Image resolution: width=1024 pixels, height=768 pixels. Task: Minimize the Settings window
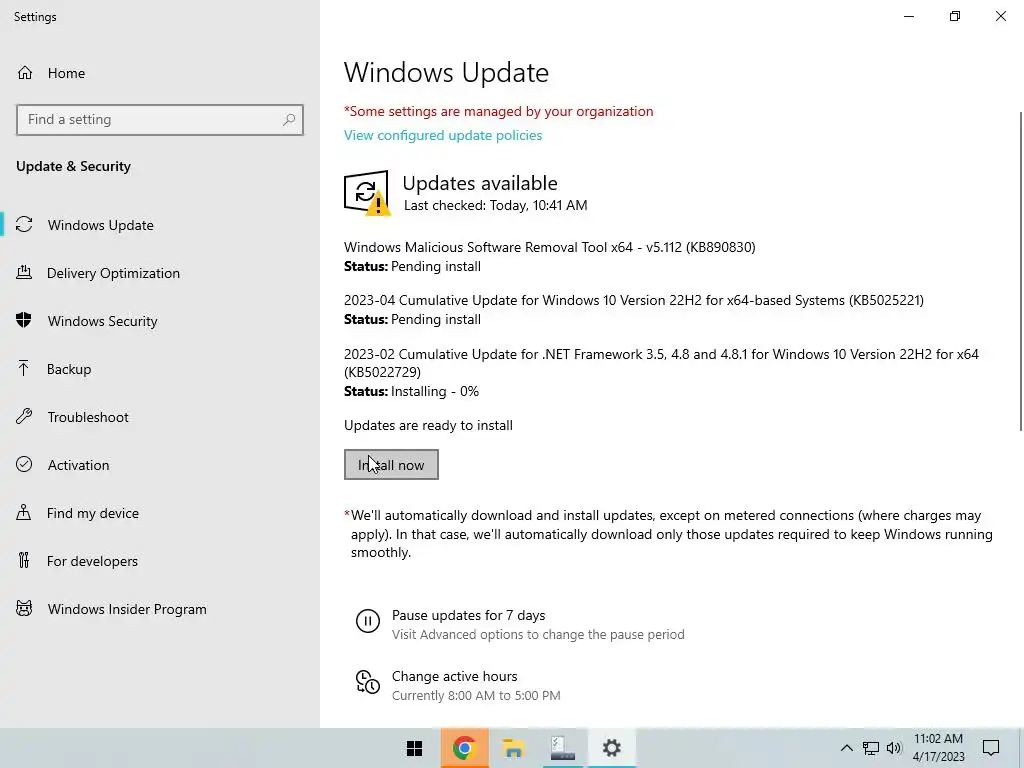point(909,16)
